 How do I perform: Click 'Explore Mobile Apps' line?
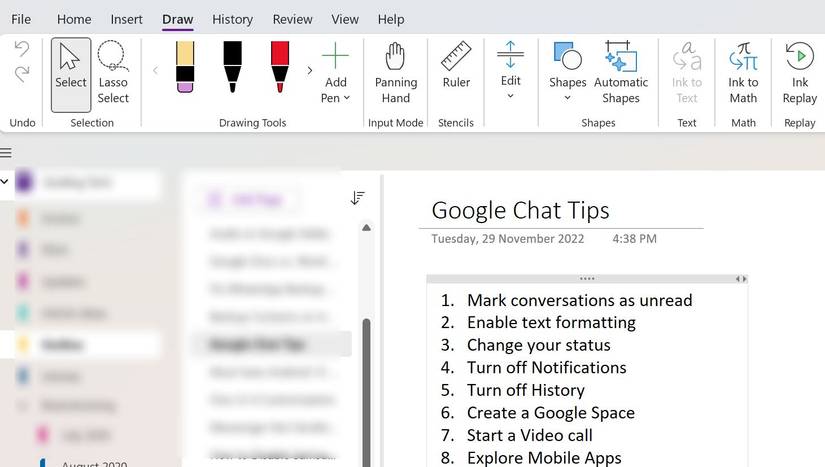[544, 458]
